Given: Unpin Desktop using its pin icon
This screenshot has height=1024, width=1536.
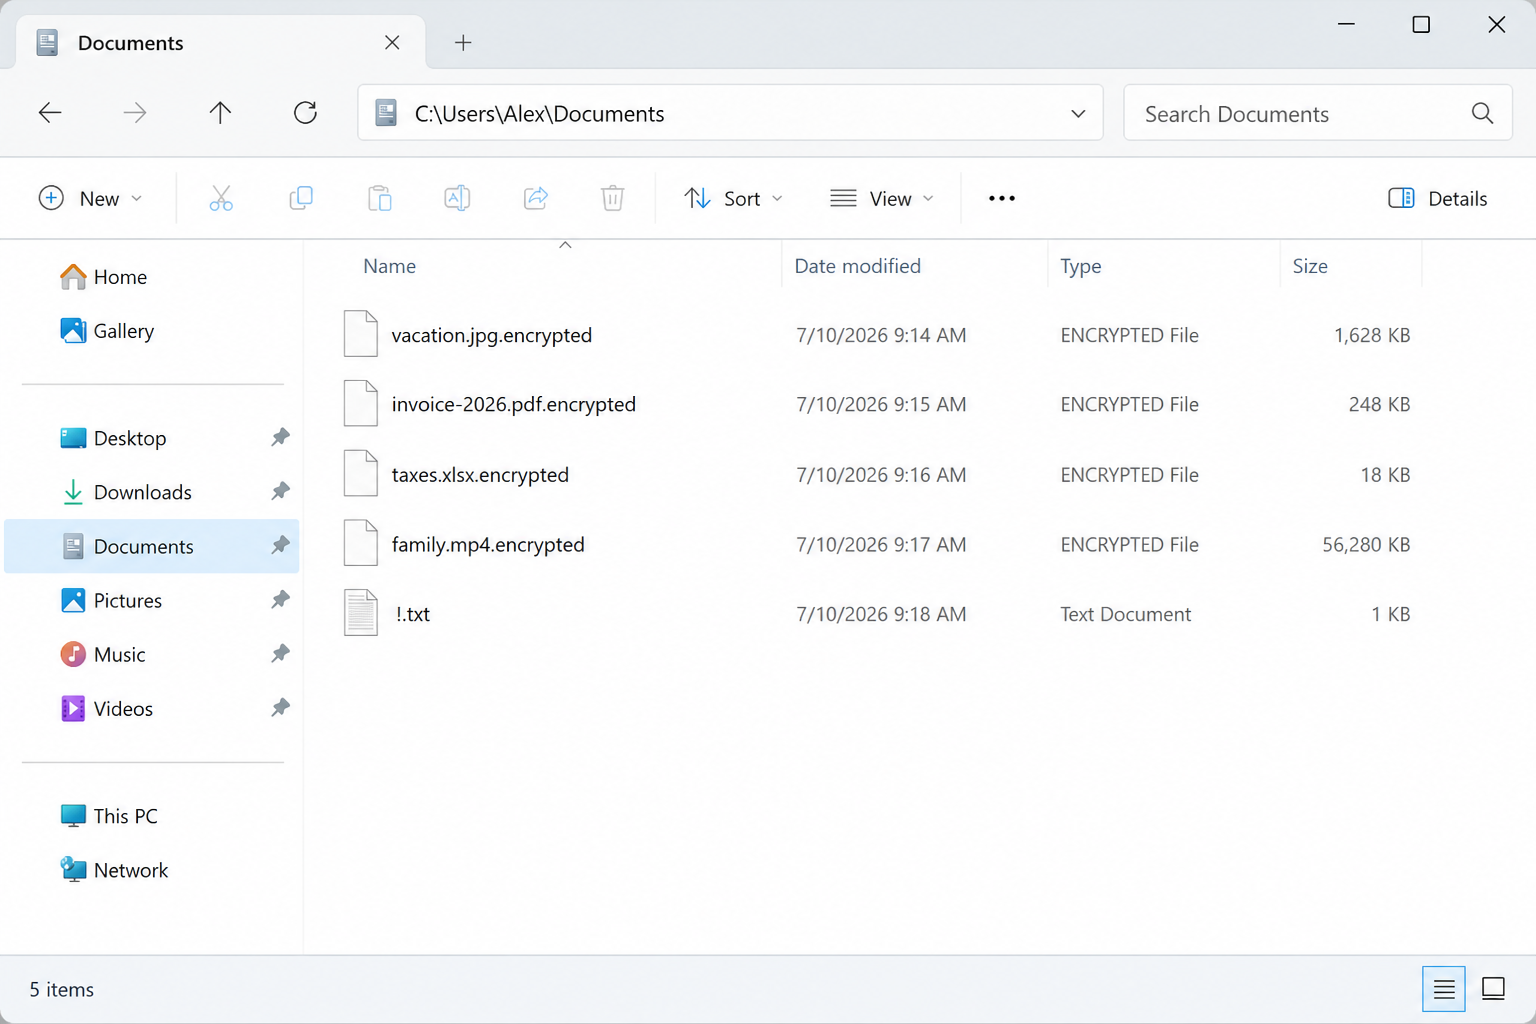Looking at the screenshot, I should (280, 438).
